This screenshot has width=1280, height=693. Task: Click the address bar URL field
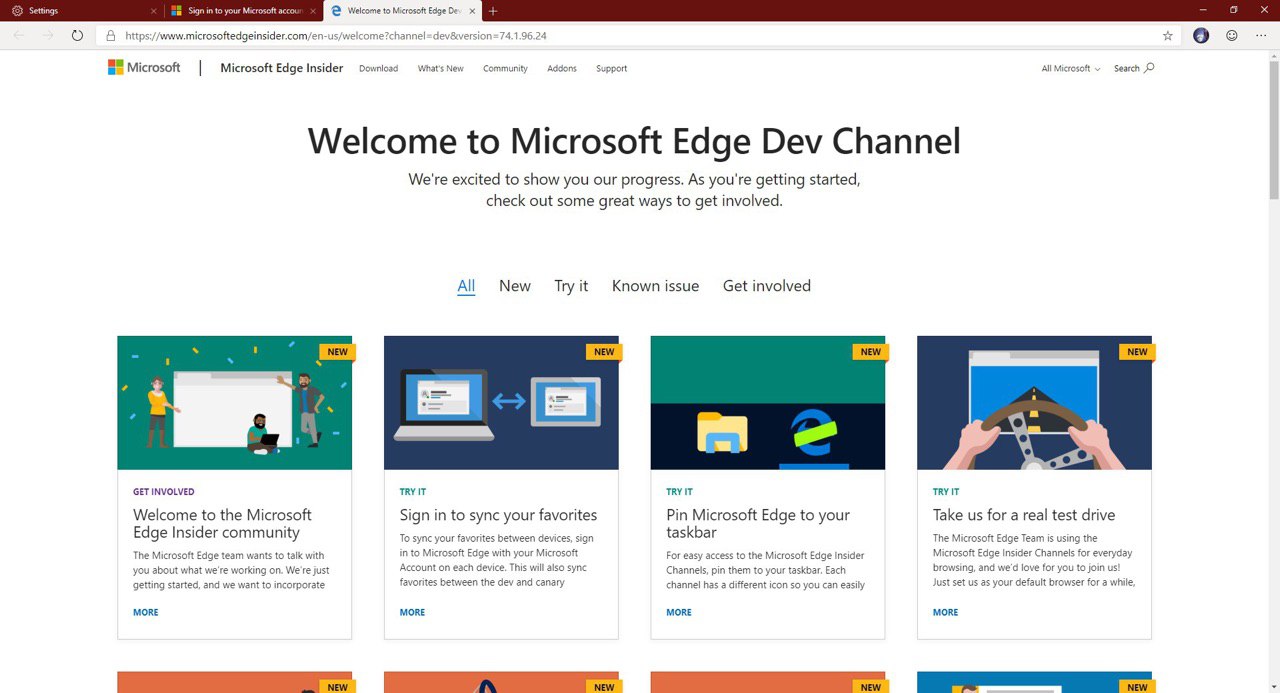(x=640, y=35)
